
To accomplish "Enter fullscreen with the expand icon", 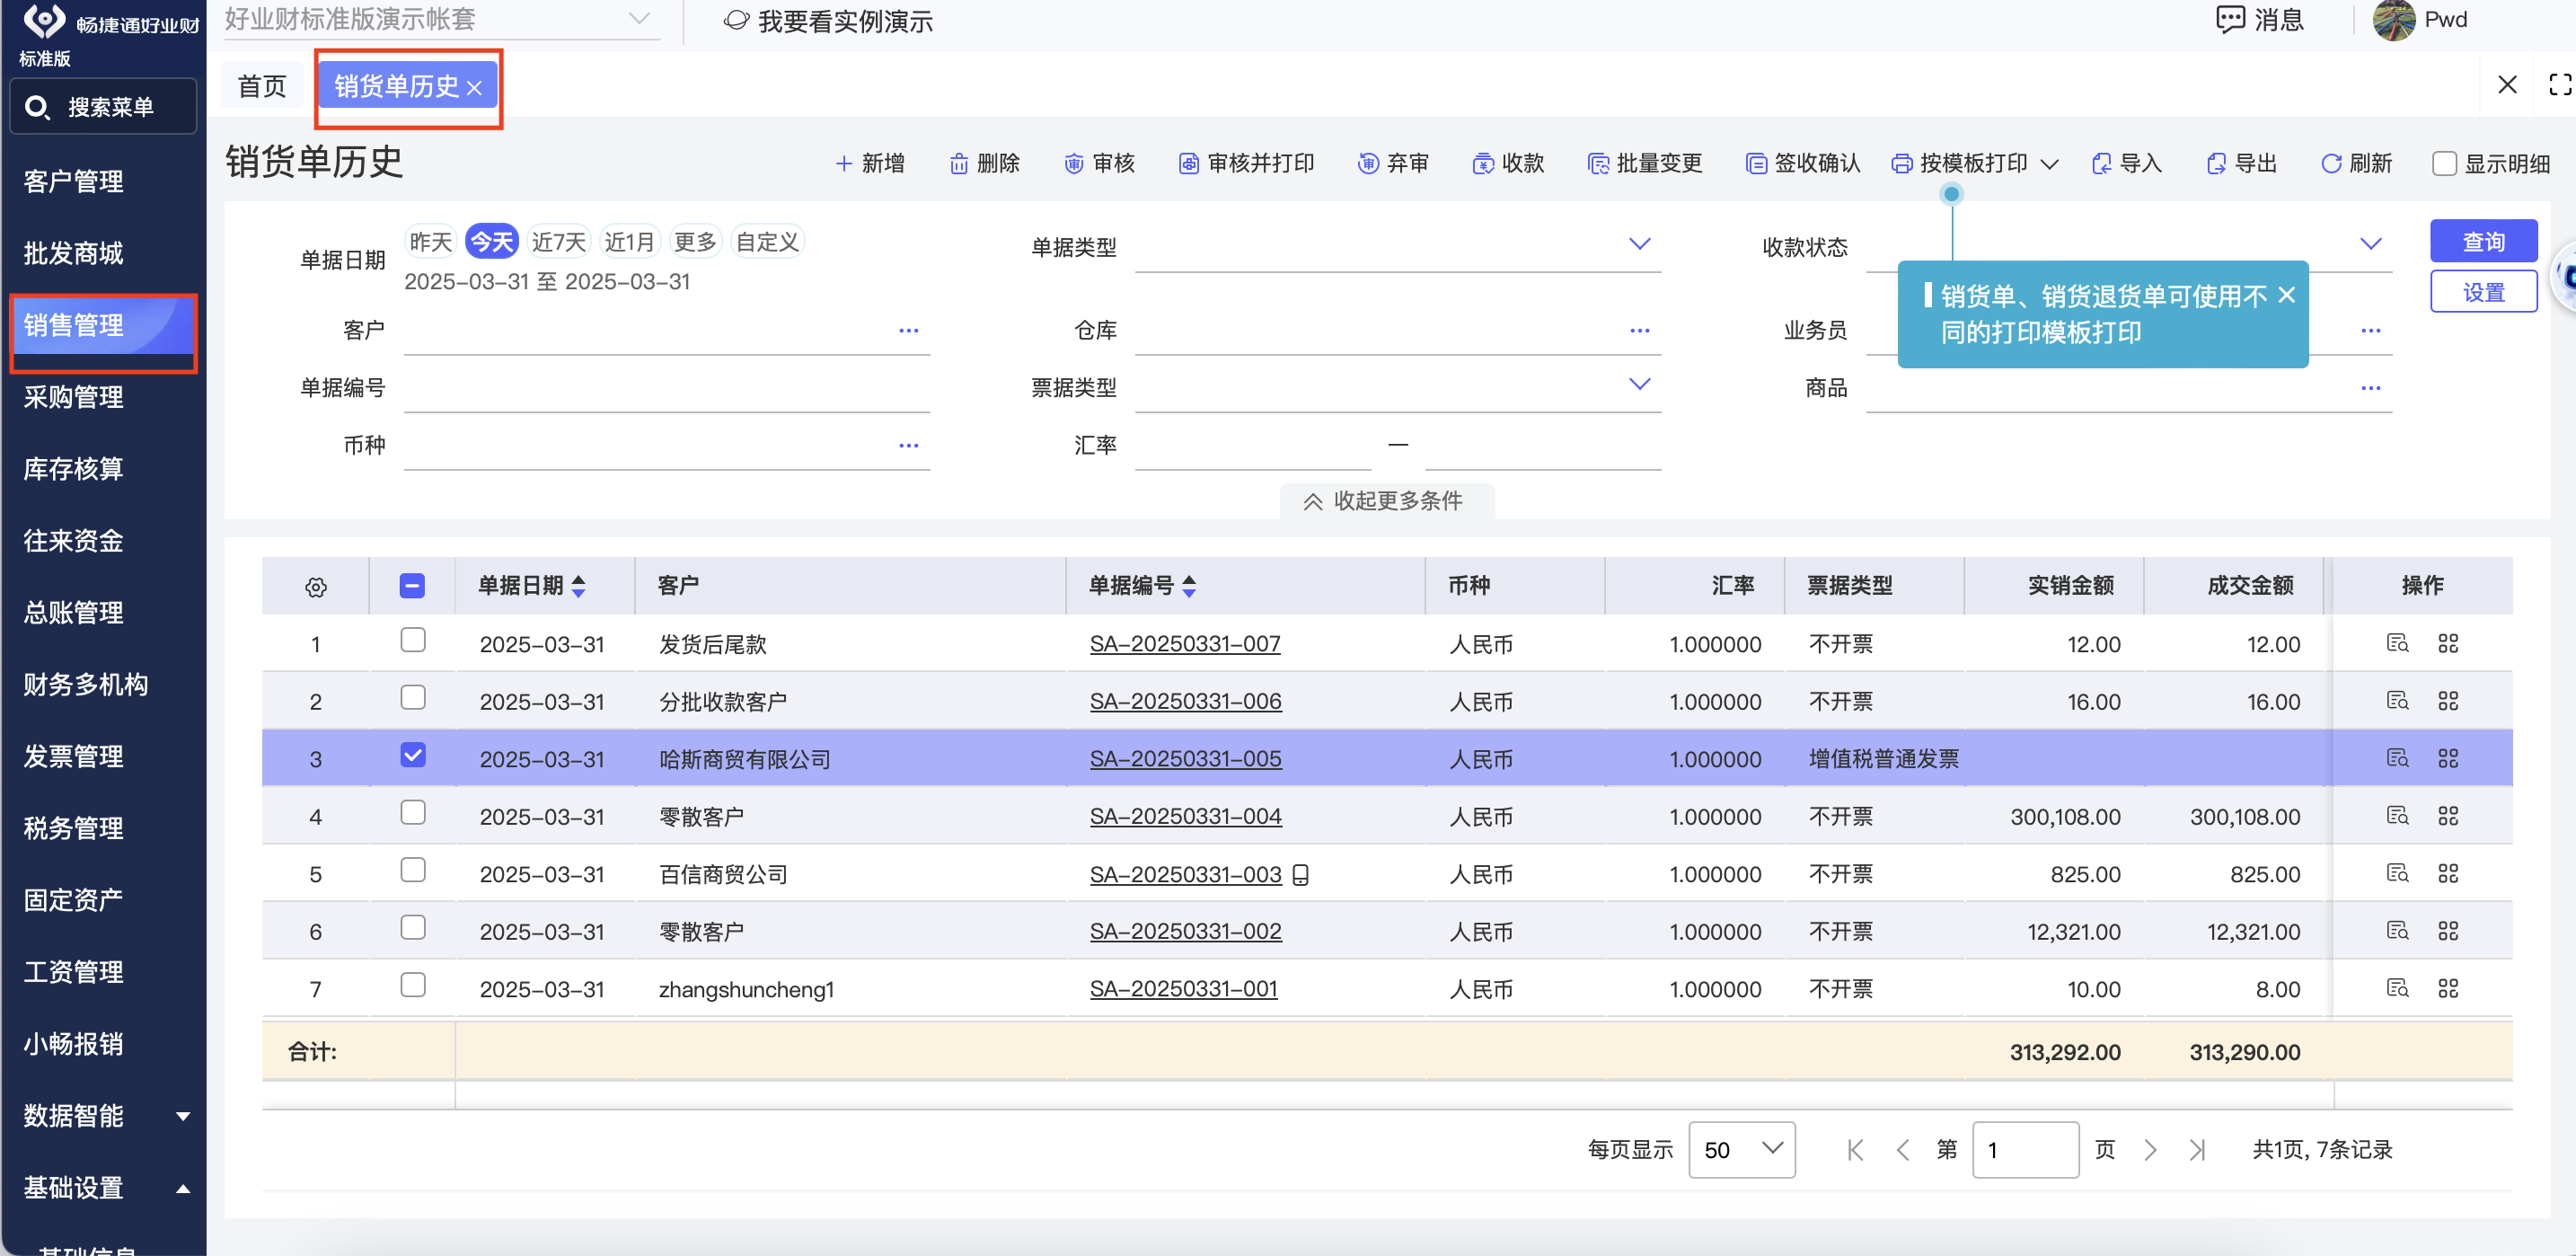I will click(2559, 85).
